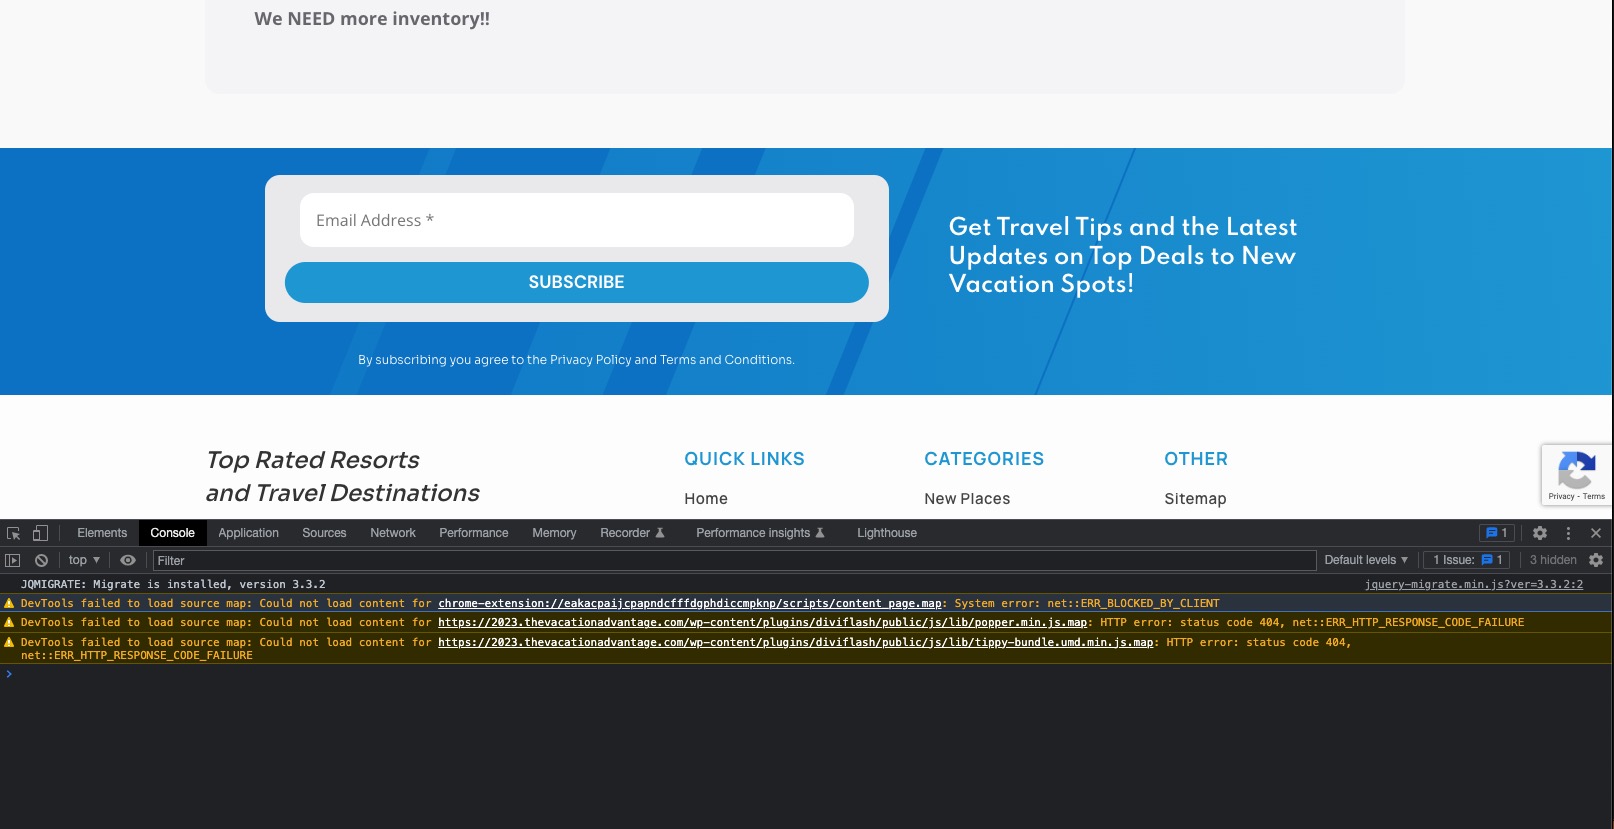Viewport: 1614px width, 829px height.
Task: Open console settings gear beside hidden count
Action: click(x=1596, y=560)
